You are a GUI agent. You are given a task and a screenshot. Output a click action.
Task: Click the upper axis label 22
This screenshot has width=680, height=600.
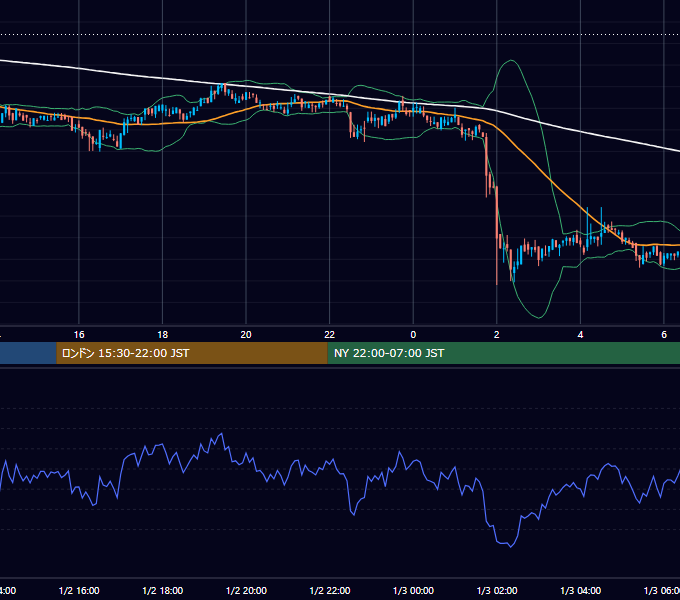pos(330,334)
